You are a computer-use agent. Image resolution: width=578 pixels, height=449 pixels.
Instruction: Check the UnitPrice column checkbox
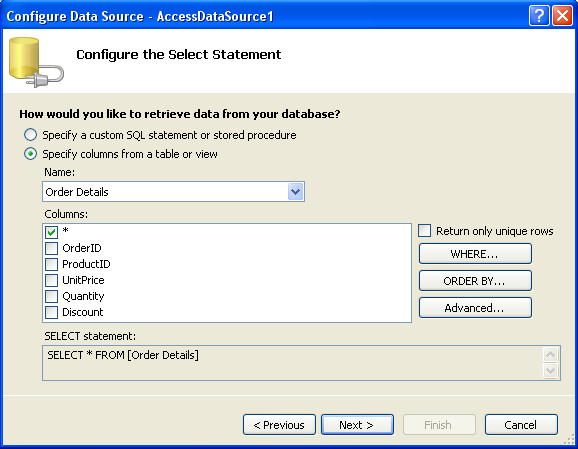point(52,280)
